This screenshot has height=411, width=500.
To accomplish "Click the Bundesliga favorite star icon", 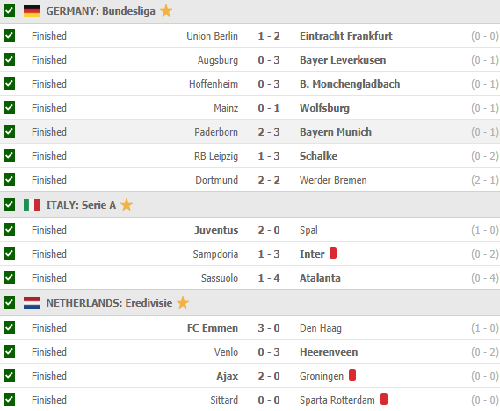I will point(166,11).
